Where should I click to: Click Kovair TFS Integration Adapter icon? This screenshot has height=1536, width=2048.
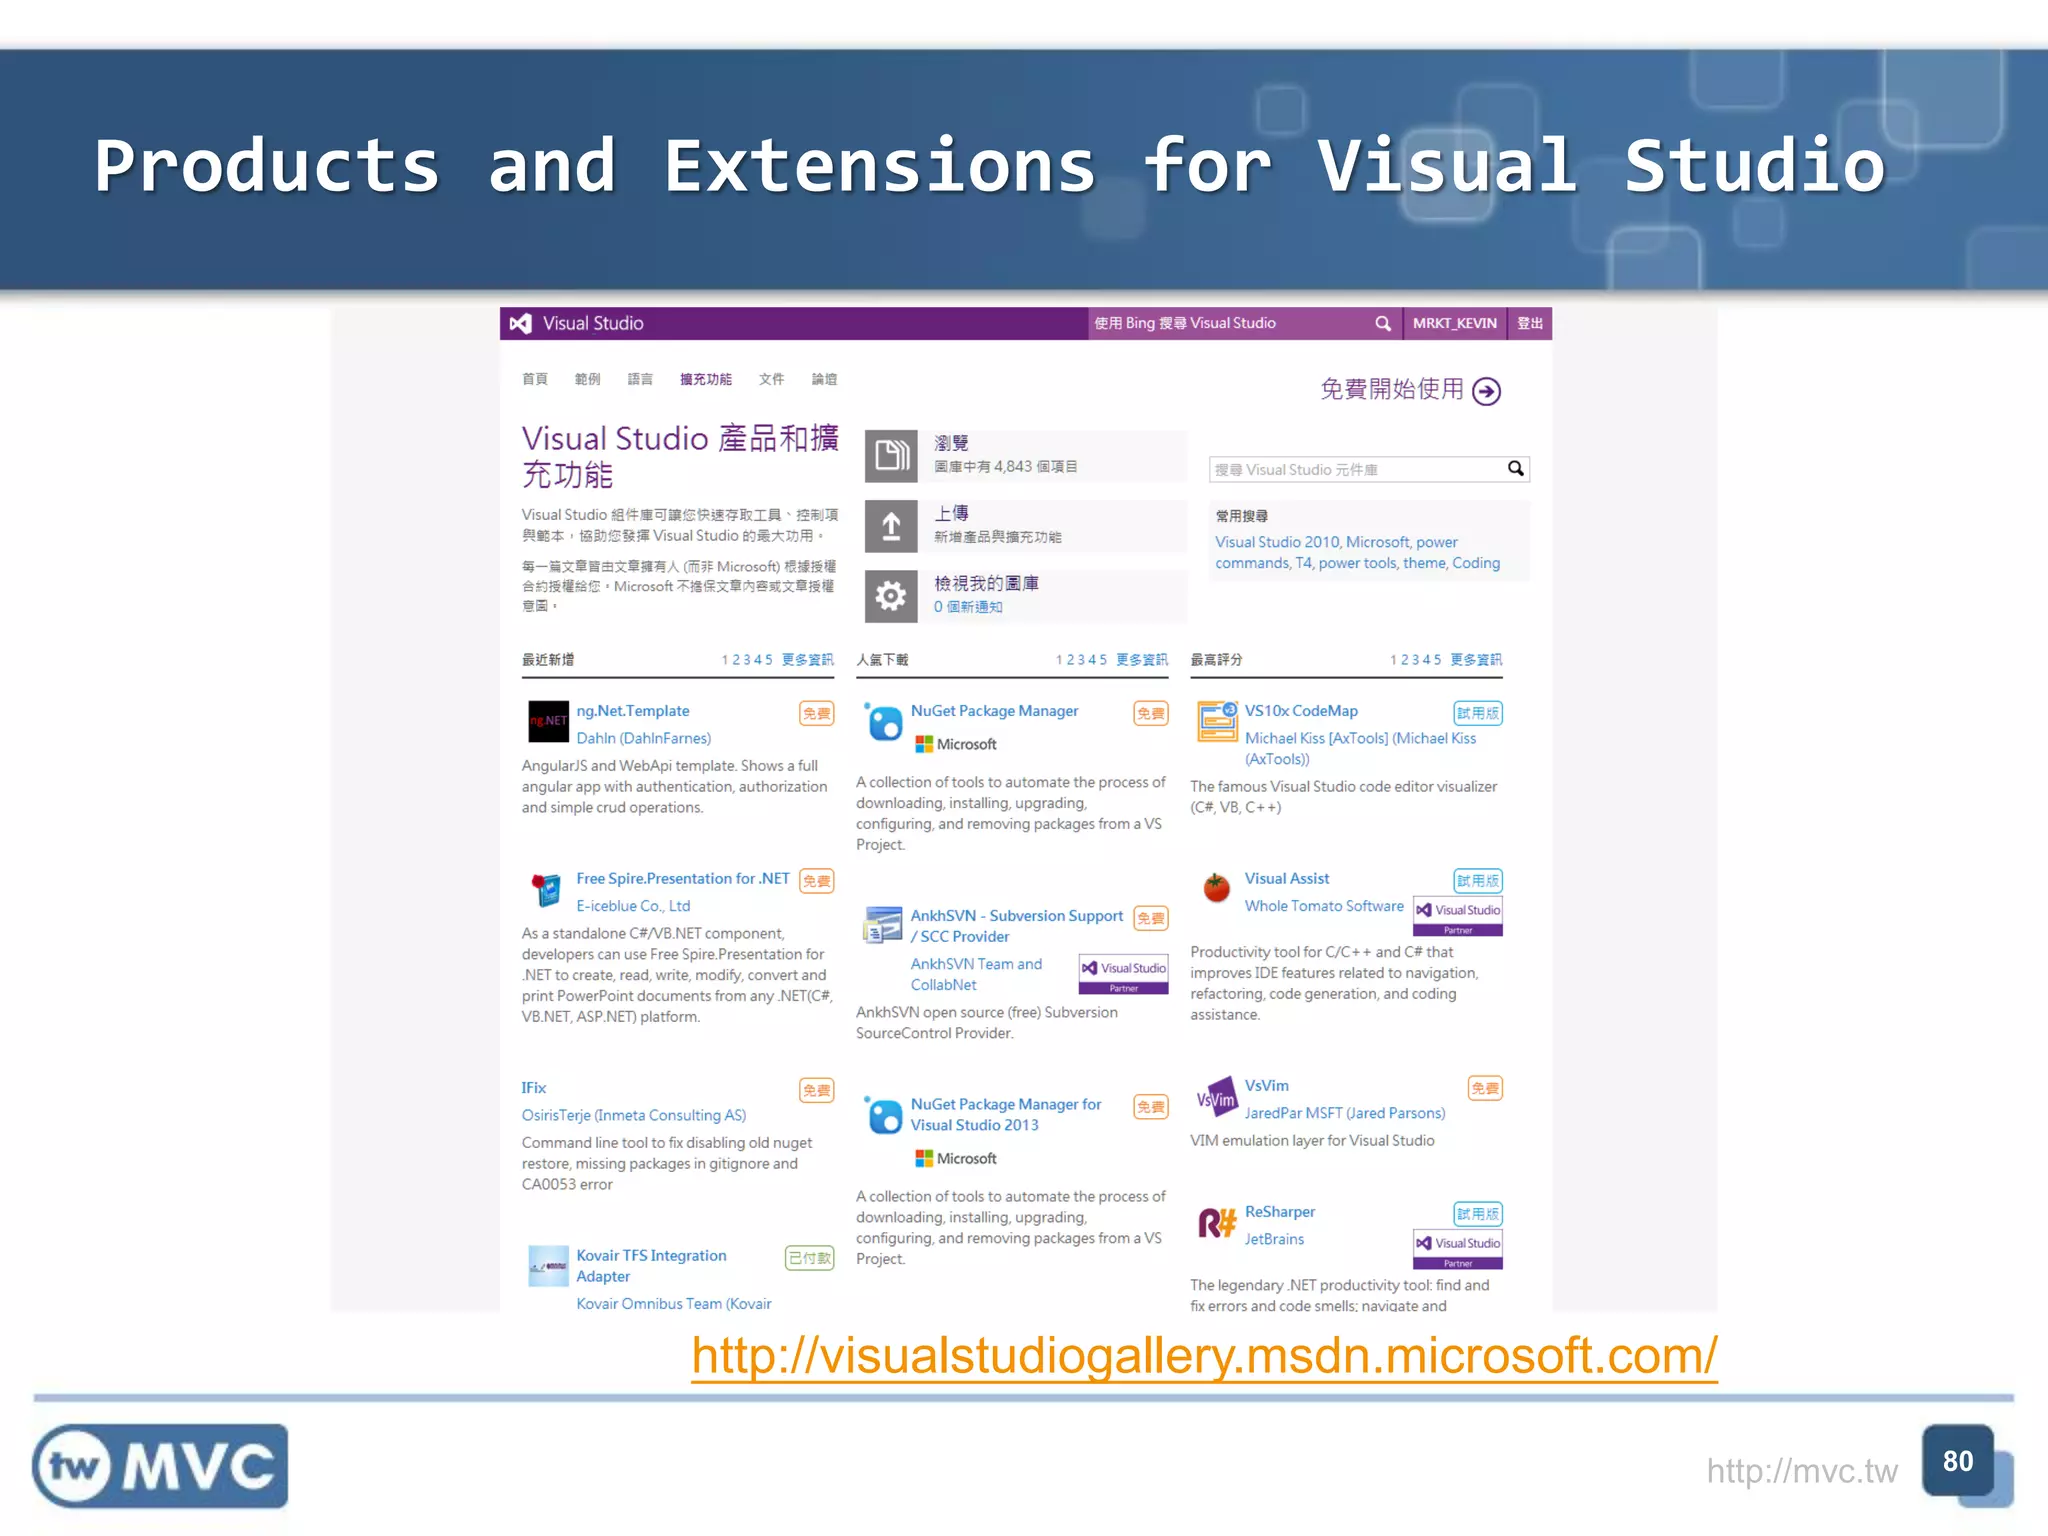click(x=548, y=1266)
